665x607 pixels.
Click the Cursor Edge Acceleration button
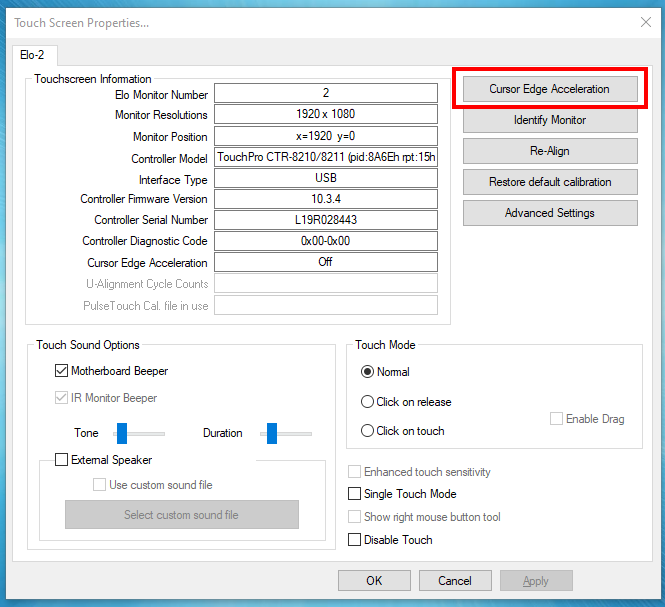click(x=550, y=89)
